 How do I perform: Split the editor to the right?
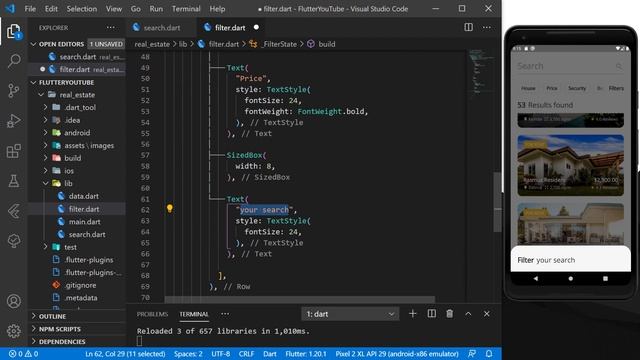[469, 27]
